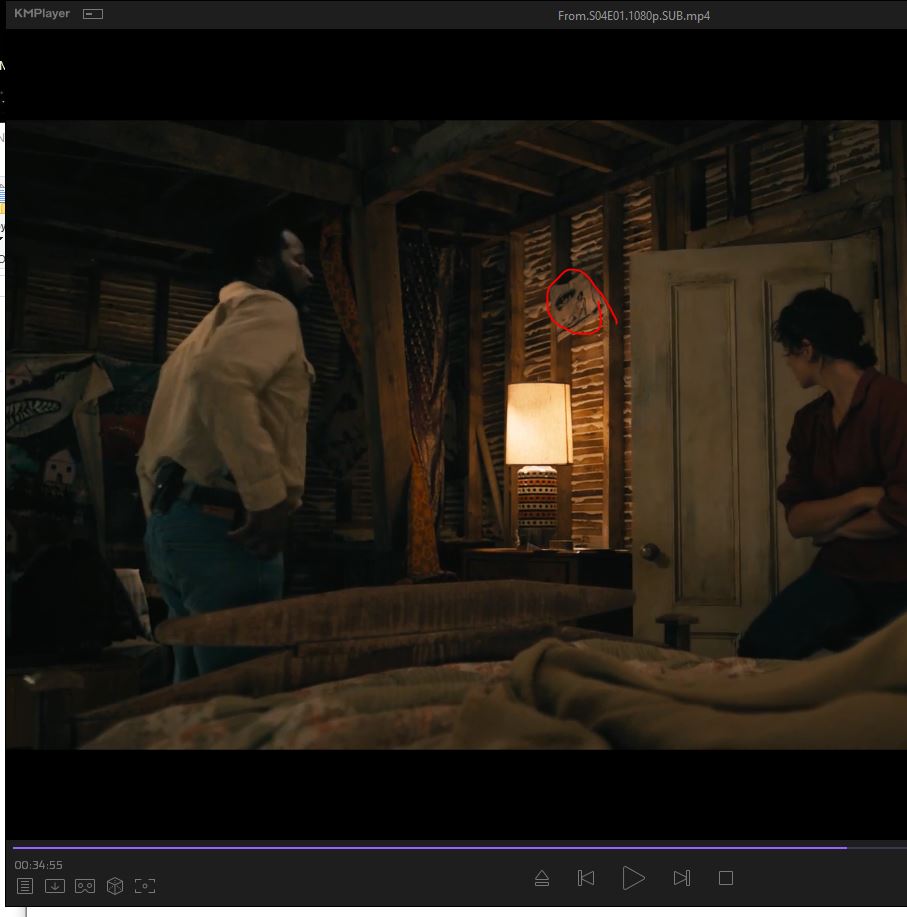Image resolution: width=907 pixels, height=917 pixels.
Task: Open the KMPlayer main menu logo
Action: click(42, 13)
